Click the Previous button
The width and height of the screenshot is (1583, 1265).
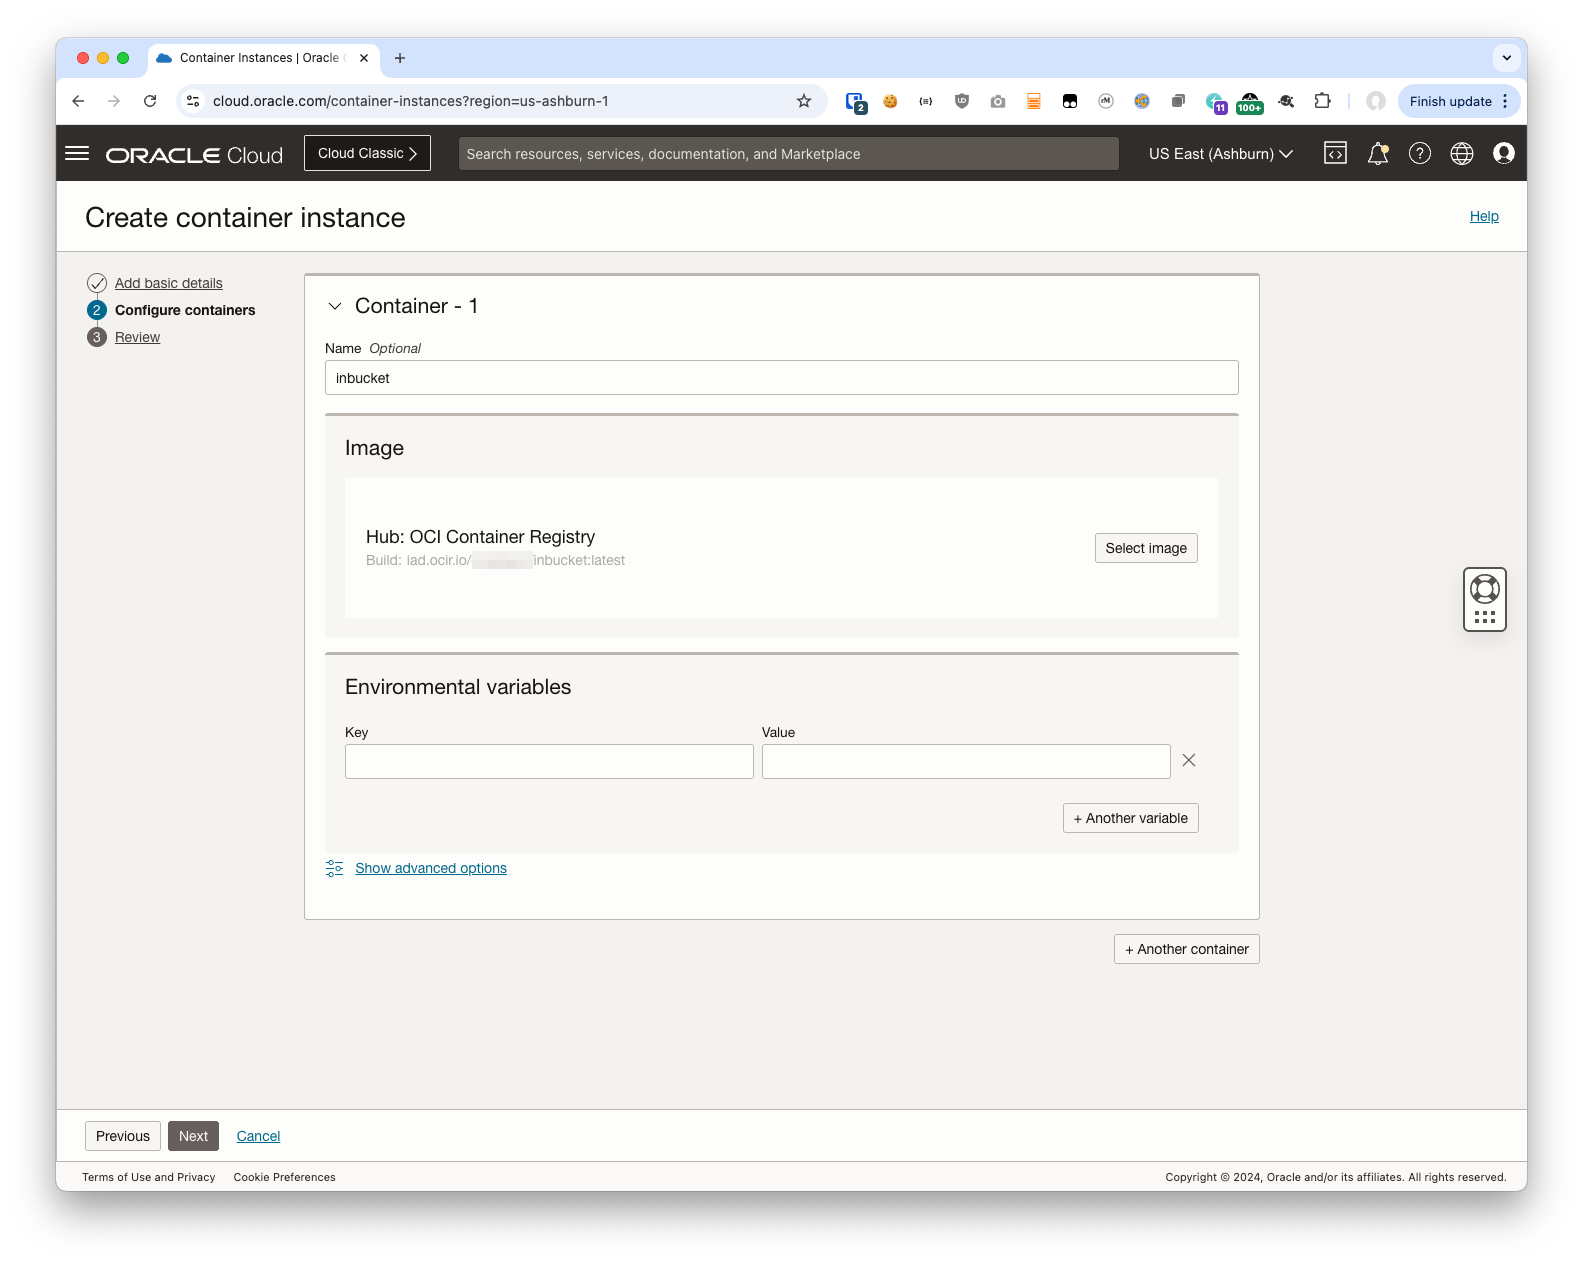click(x=123, y=1136)
